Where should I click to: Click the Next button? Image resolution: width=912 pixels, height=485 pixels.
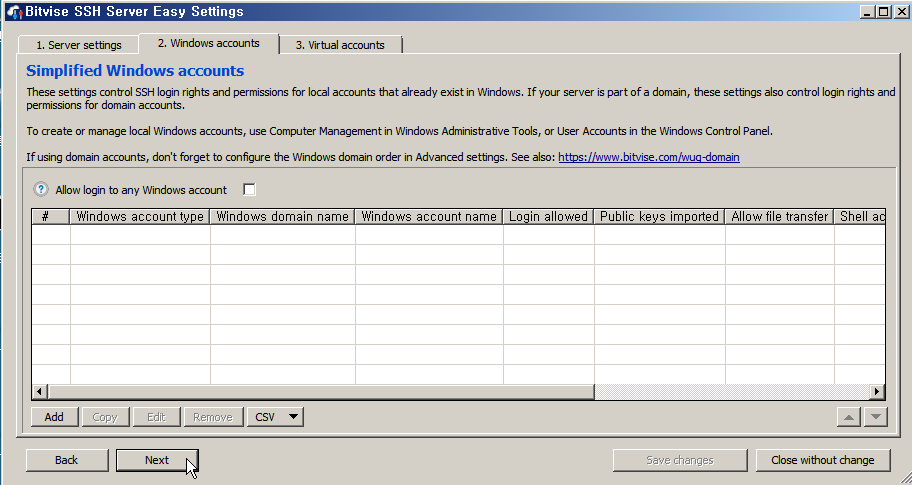(x=157, y=460)
